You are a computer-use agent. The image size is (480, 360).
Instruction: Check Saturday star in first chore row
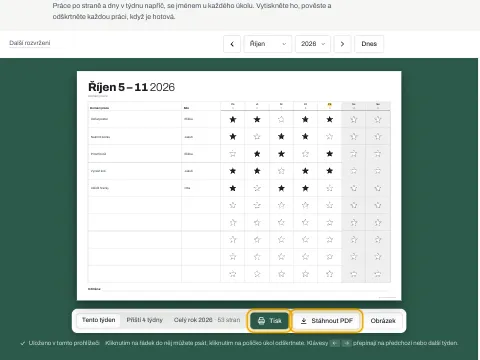[354, 119]
